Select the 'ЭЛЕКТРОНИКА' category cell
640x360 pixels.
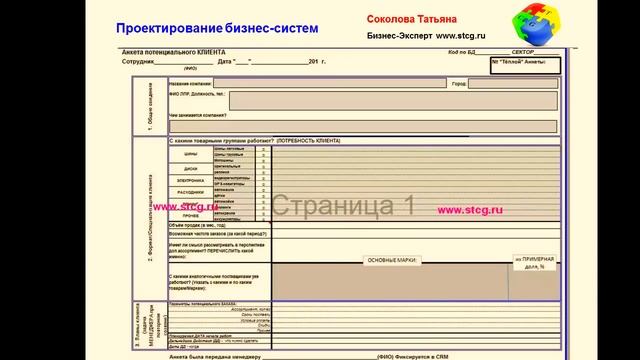(191, 180)
